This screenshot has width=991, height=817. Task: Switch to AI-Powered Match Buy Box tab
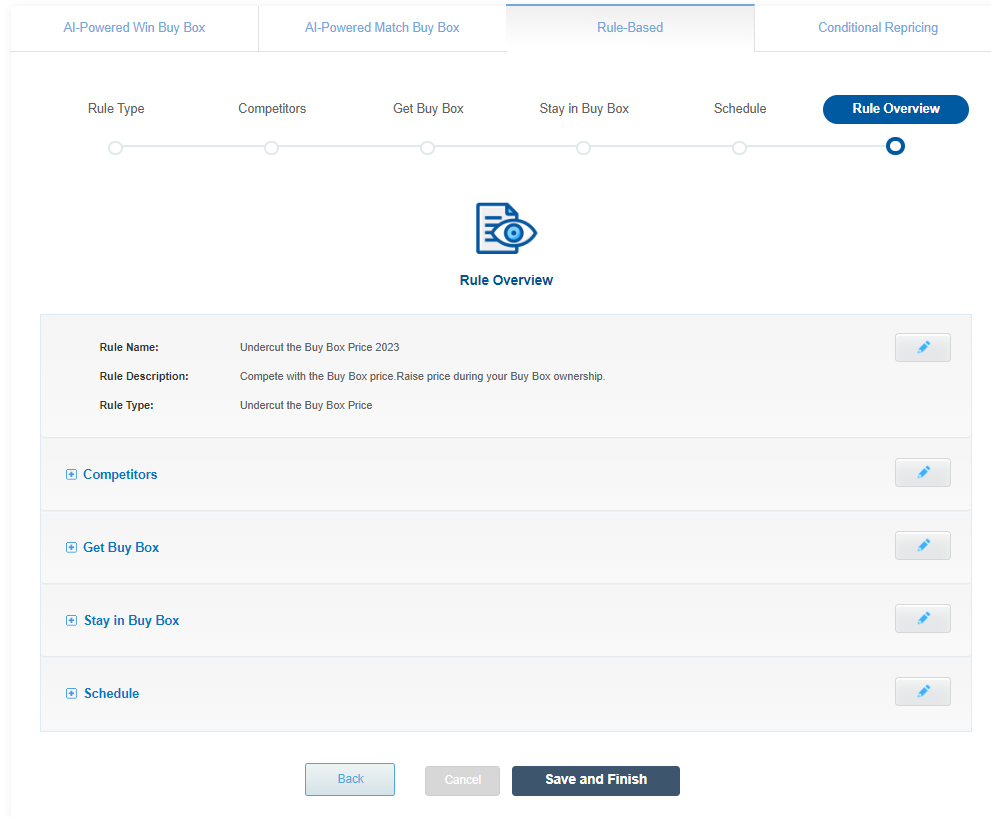click(x=382, y=28)
